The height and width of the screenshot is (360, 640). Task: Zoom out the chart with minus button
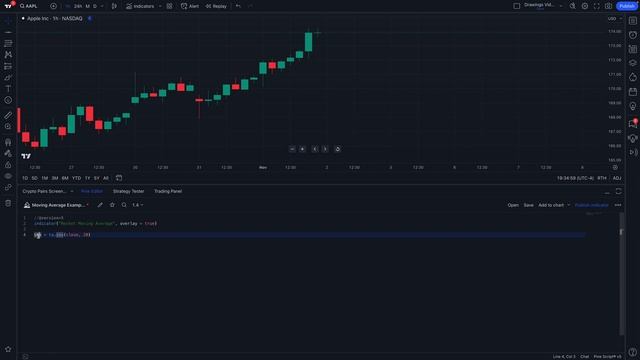click(292, 149)
